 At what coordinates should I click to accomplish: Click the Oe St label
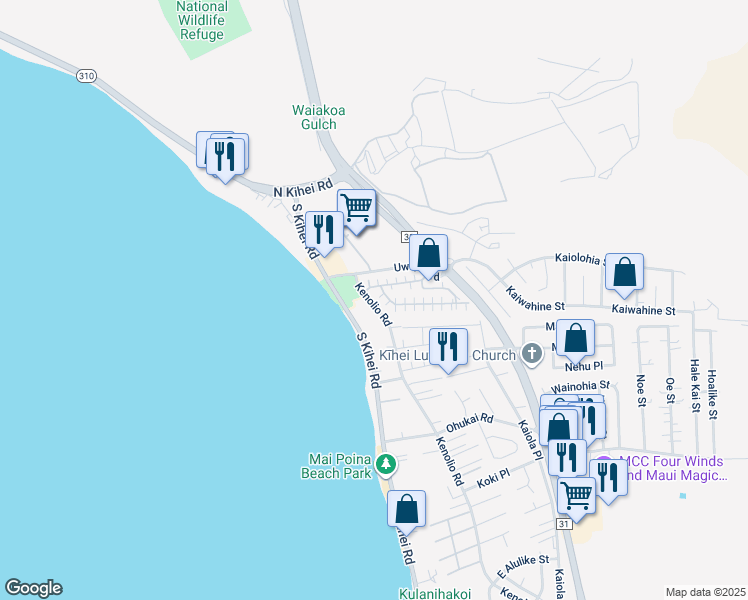tap(670, 391)
